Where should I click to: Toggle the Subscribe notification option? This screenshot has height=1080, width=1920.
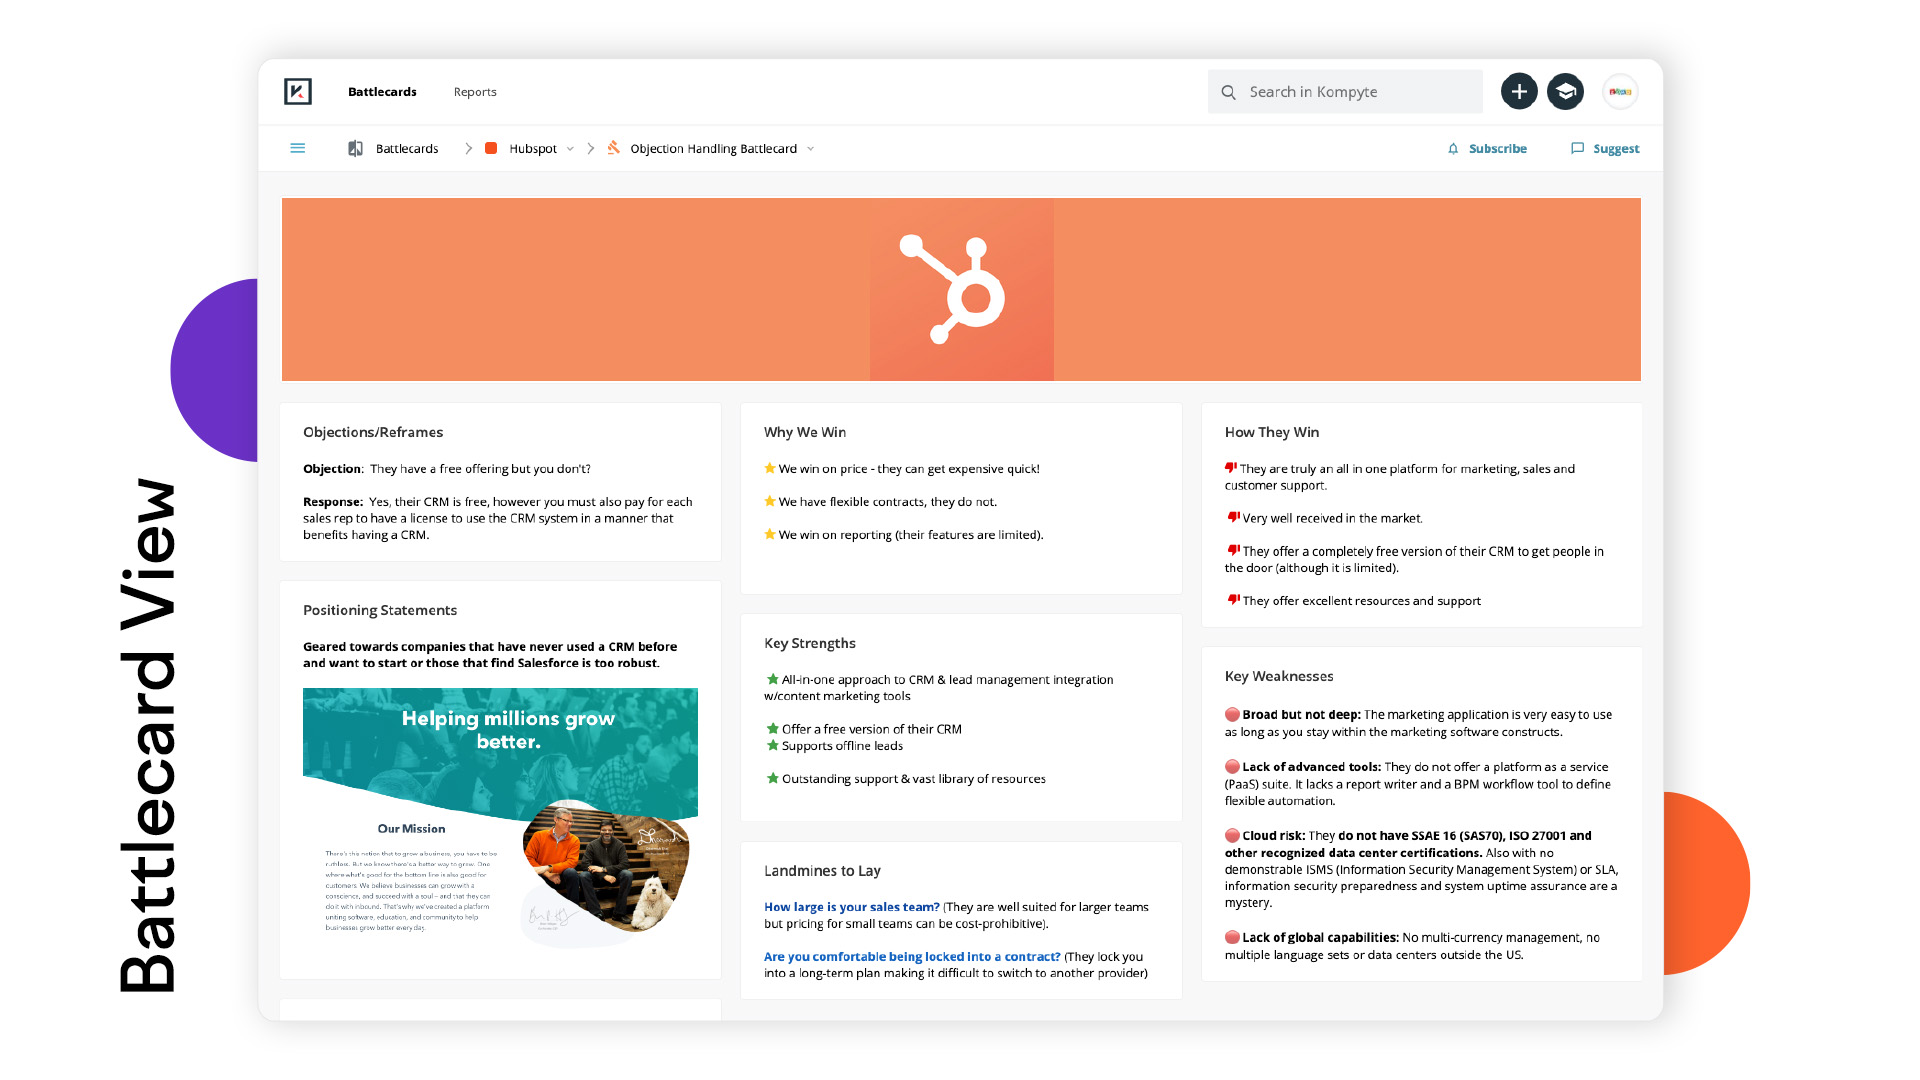pyautogui.click(x=1497, y=148)
